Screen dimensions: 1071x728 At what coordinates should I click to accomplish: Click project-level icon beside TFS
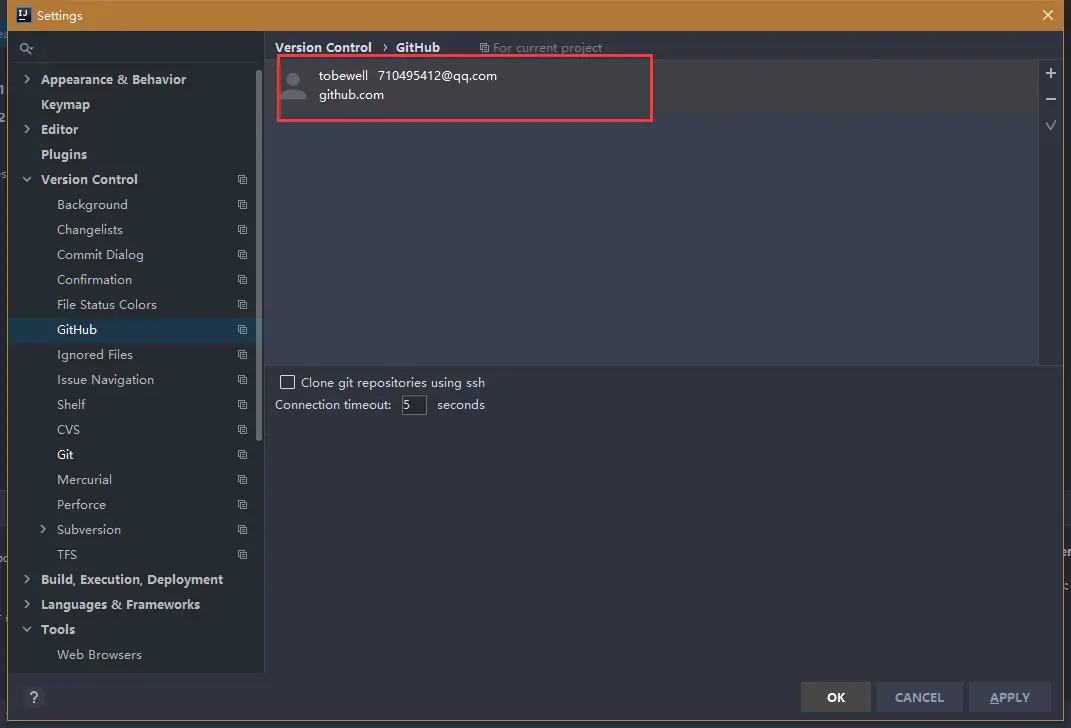click(x=242, y=555)
